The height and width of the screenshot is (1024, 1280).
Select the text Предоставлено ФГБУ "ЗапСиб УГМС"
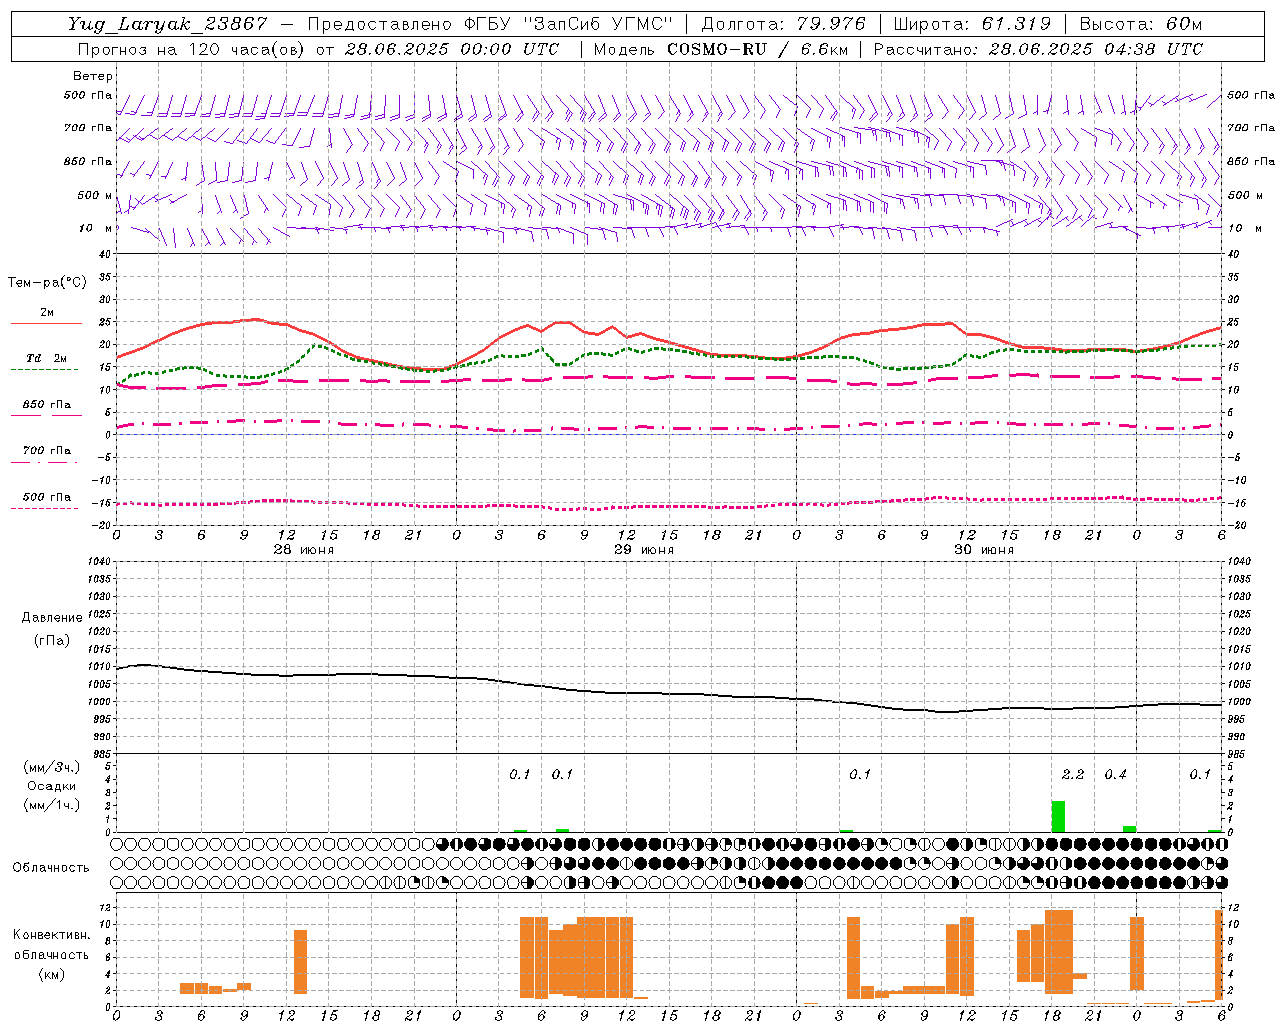[490, 24]
